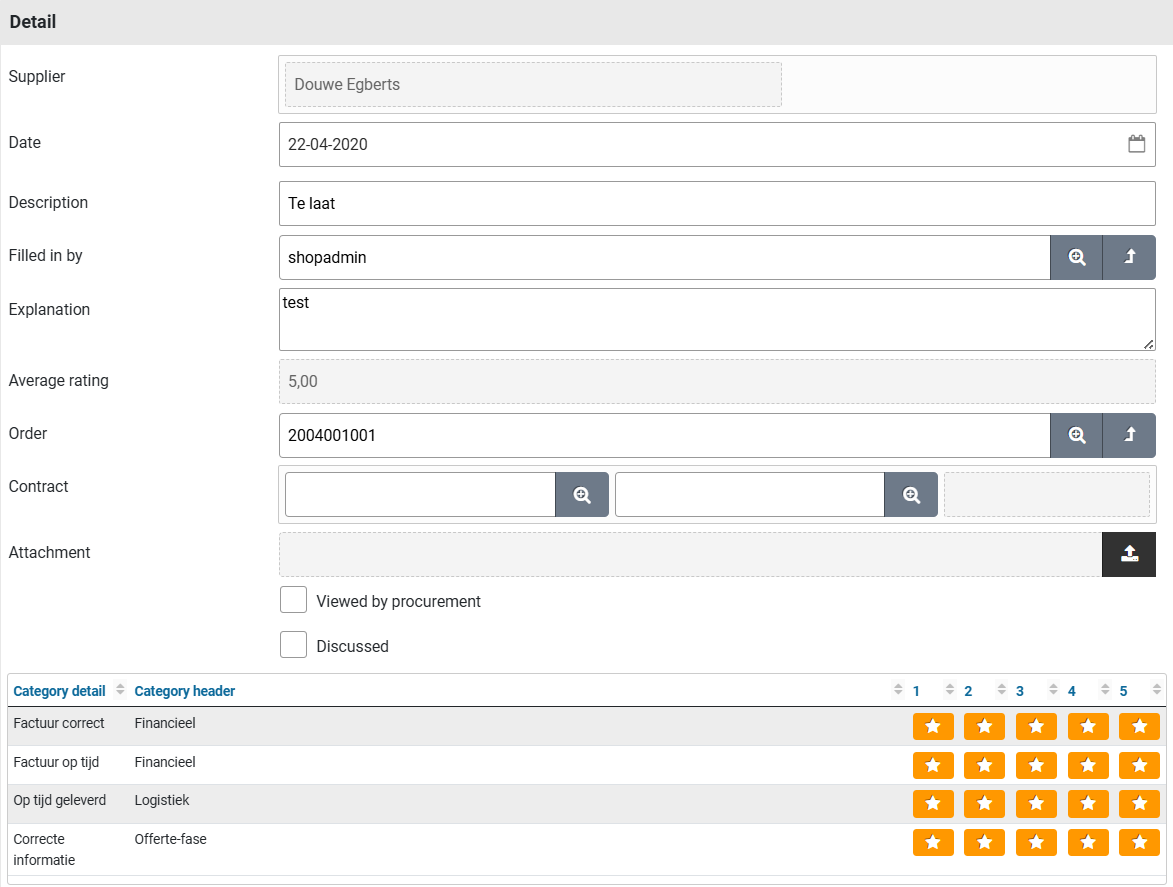
Task: Click into the Explanation text area
Action: click(716, 319)
